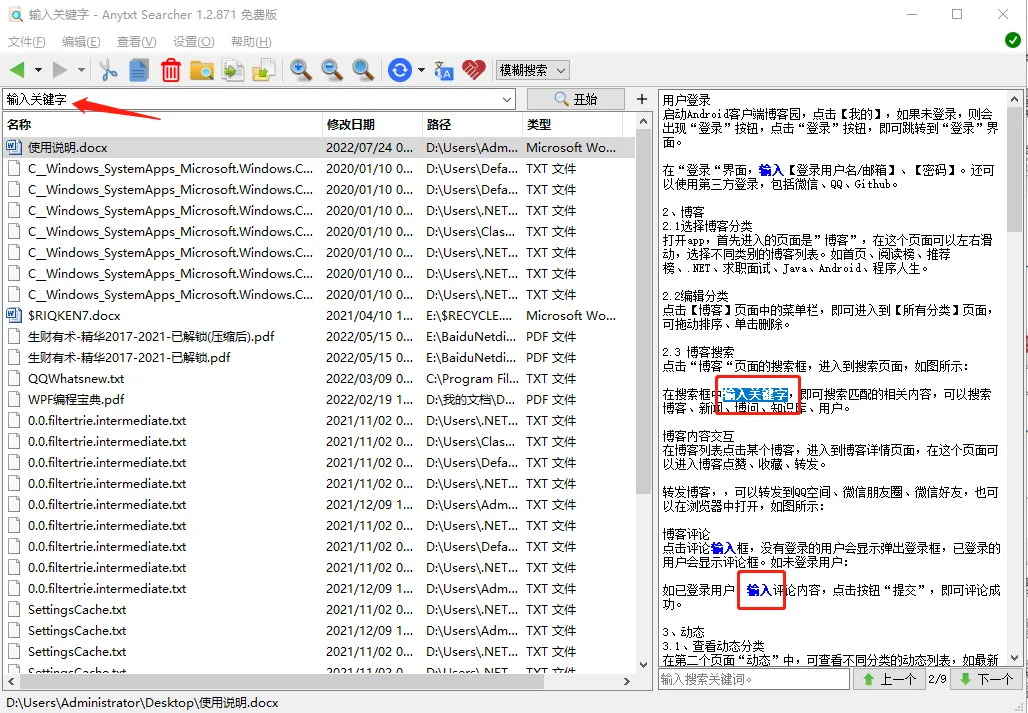Open the 文件(F) menu
The width and height of the screenshot is (1028, 713).
click(27, 42)
